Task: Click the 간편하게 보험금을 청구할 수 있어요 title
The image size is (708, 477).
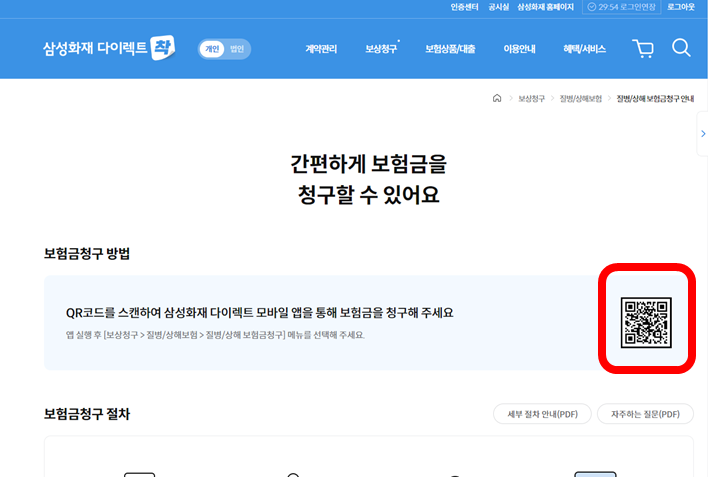Action: [x=368, y=179]
